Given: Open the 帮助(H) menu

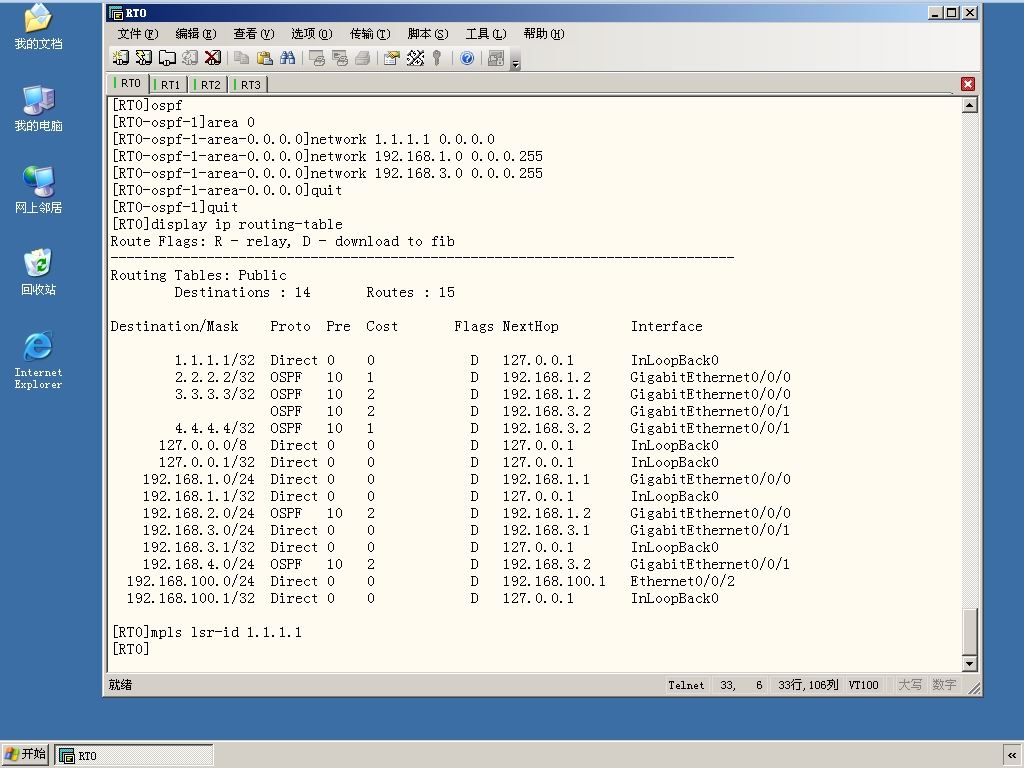Looking at the screenshot, I should pyautogui.click(x=544, y=34).
